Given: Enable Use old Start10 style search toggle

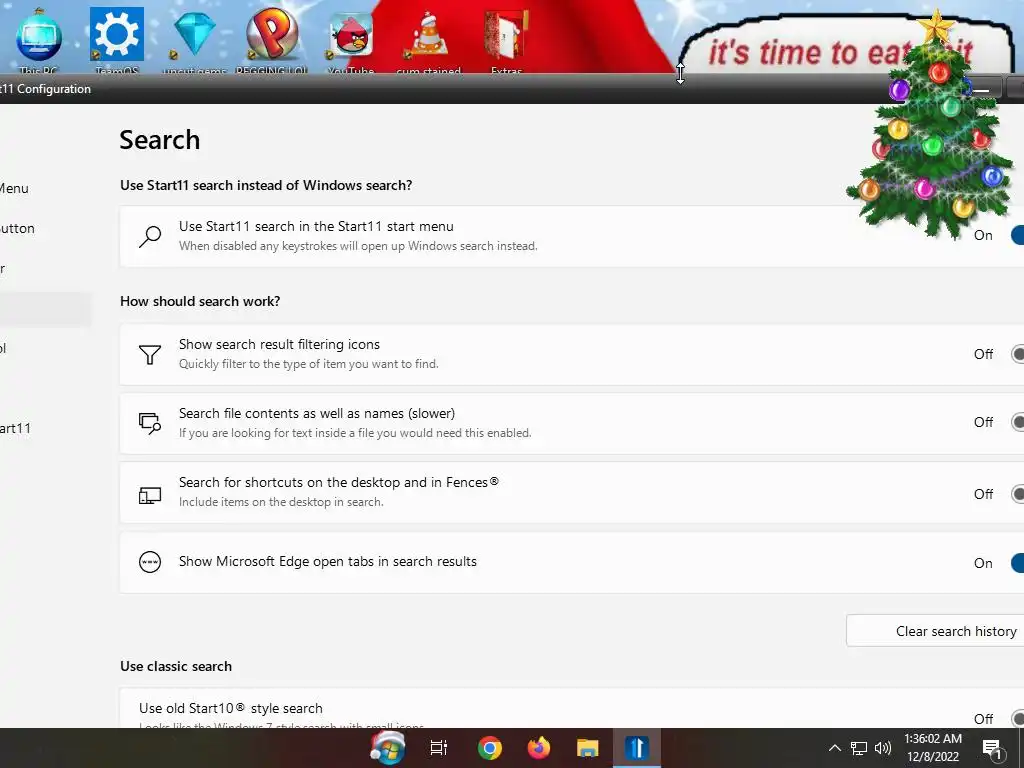Looking at the screenshot, I should pyautogui.click(x=1017, y=718).
